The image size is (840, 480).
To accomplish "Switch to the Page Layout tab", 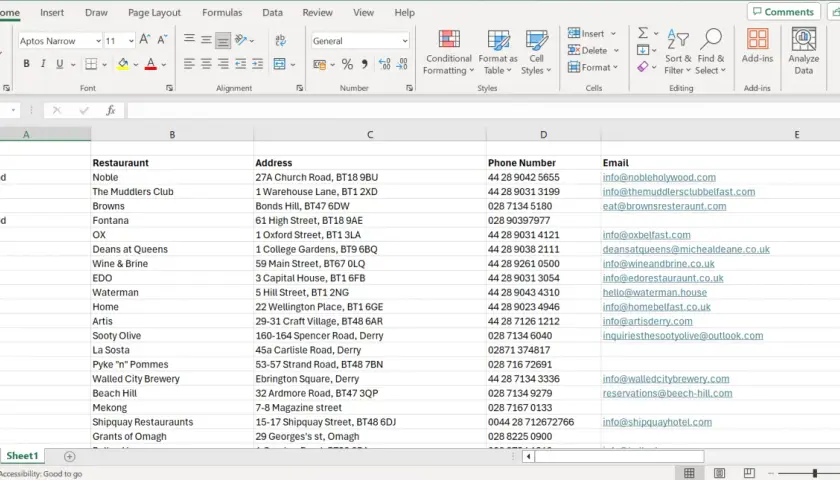I will (154, 12).
